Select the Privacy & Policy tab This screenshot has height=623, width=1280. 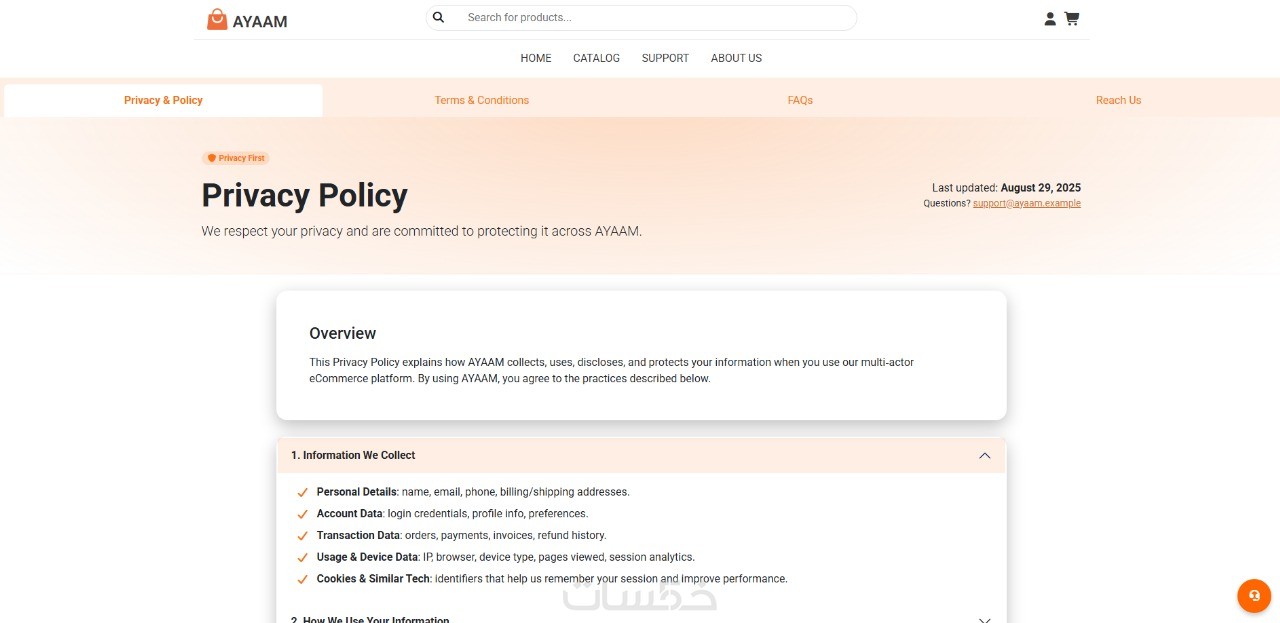[x=163, y=100]
